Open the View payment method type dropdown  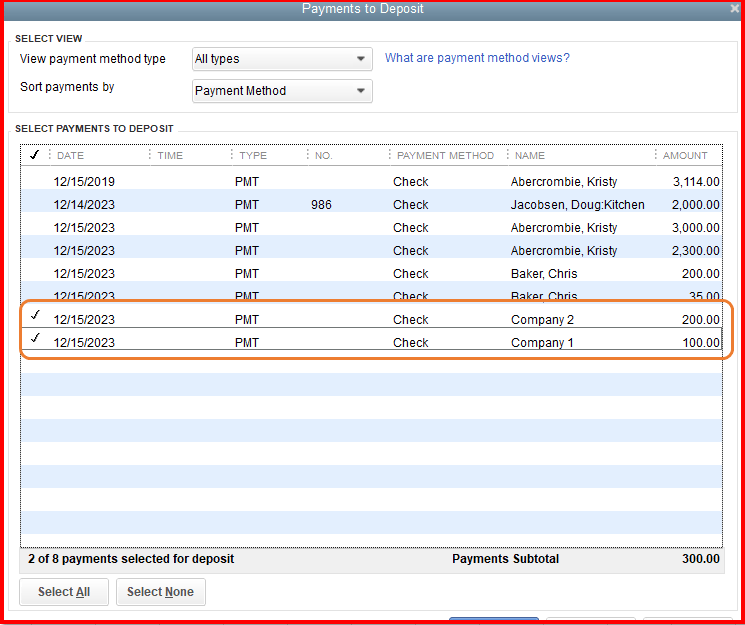[x=282, y=59]
